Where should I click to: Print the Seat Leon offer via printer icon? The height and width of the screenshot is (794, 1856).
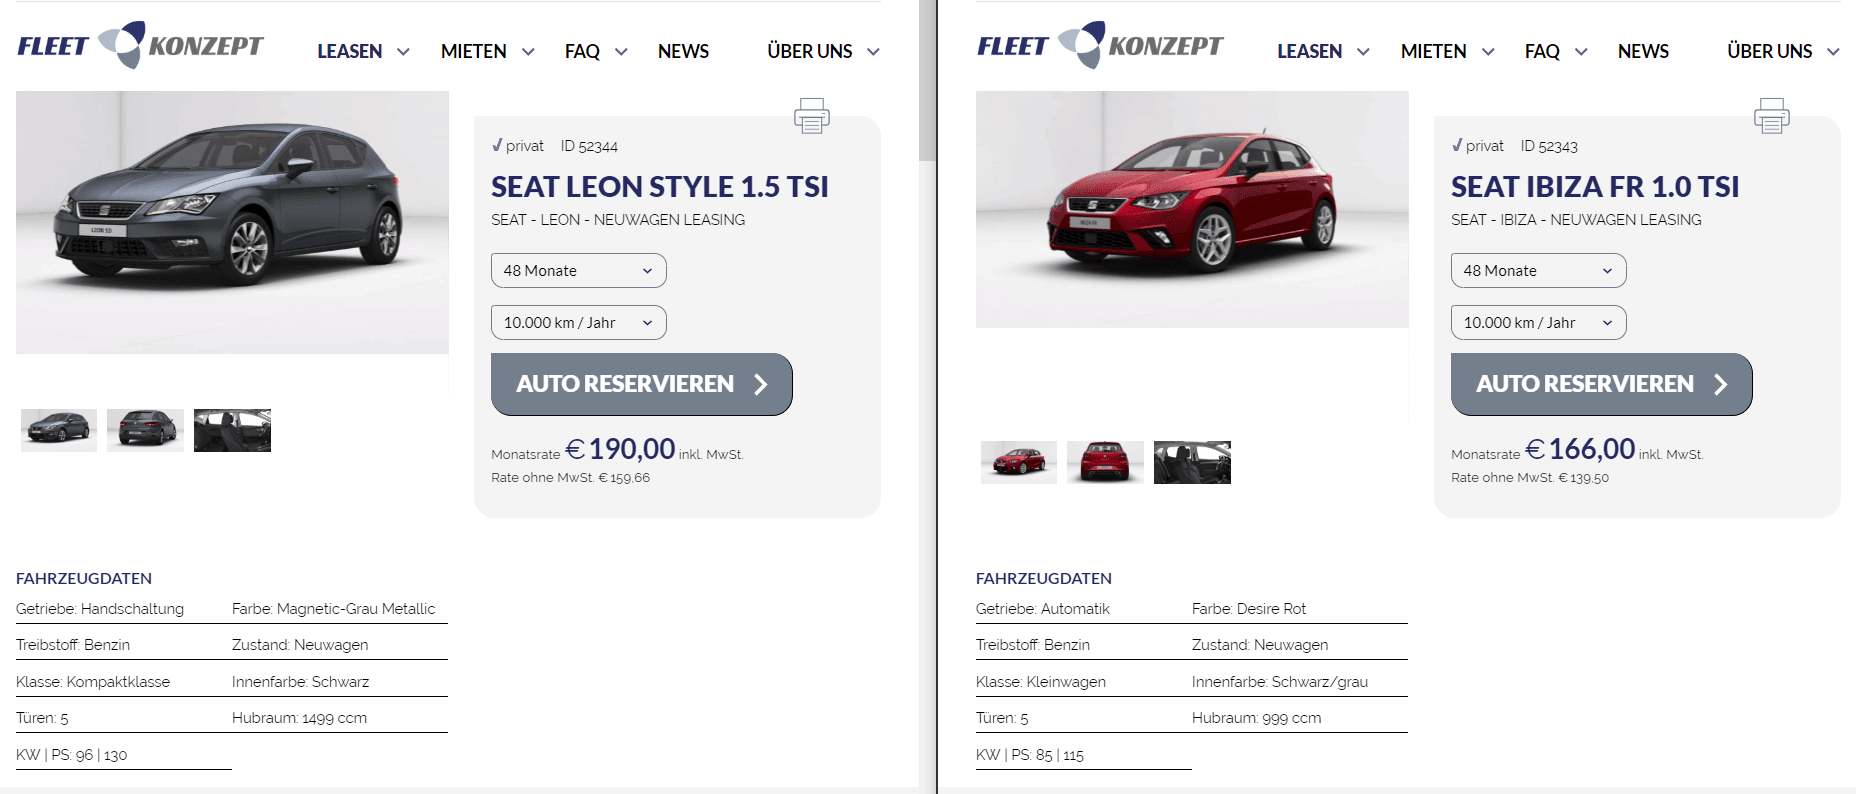coord(812,115)
